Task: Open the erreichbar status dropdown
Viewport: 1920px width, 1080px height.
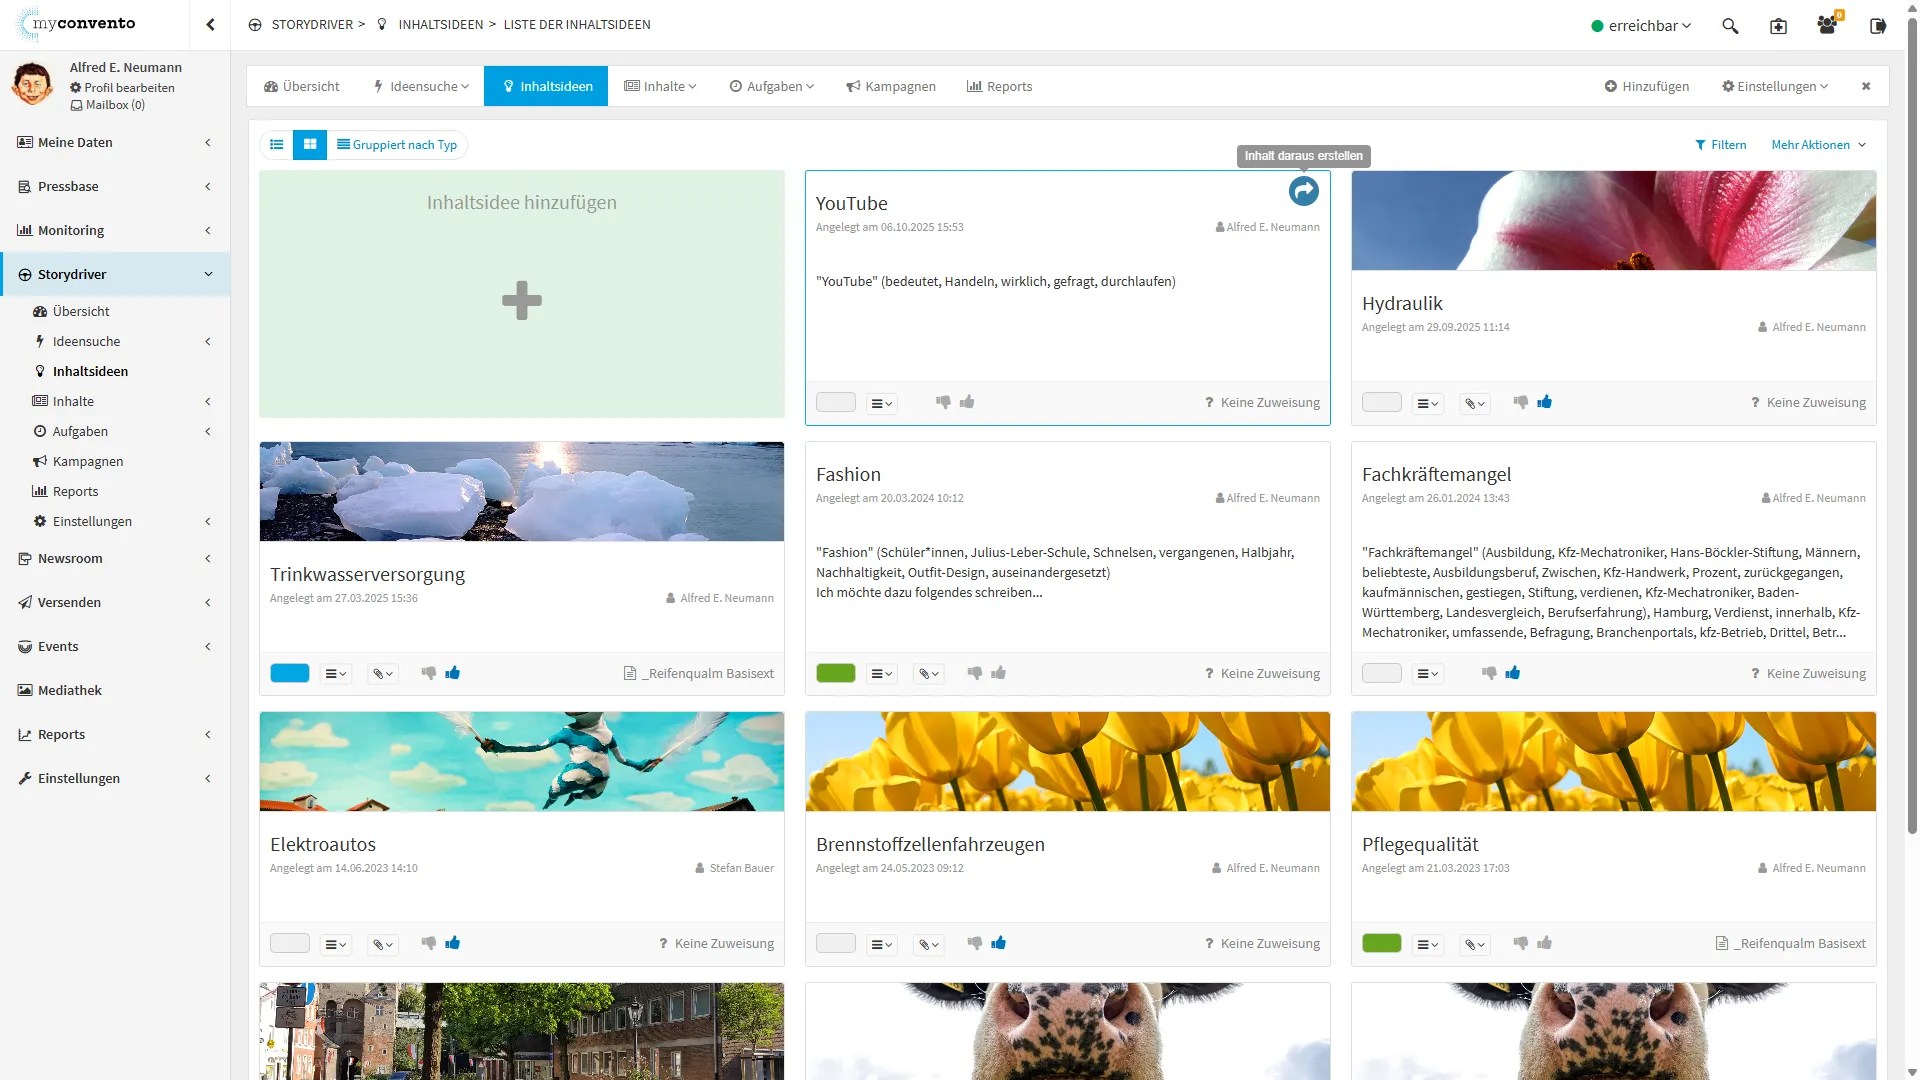Action: (1641, 26)
